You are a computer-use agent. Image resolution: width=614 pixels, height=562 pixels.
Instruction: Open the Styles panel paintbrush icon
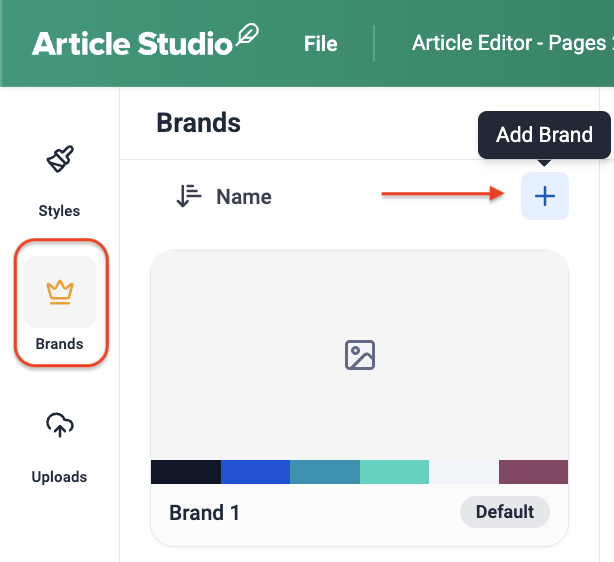[59, 160]
